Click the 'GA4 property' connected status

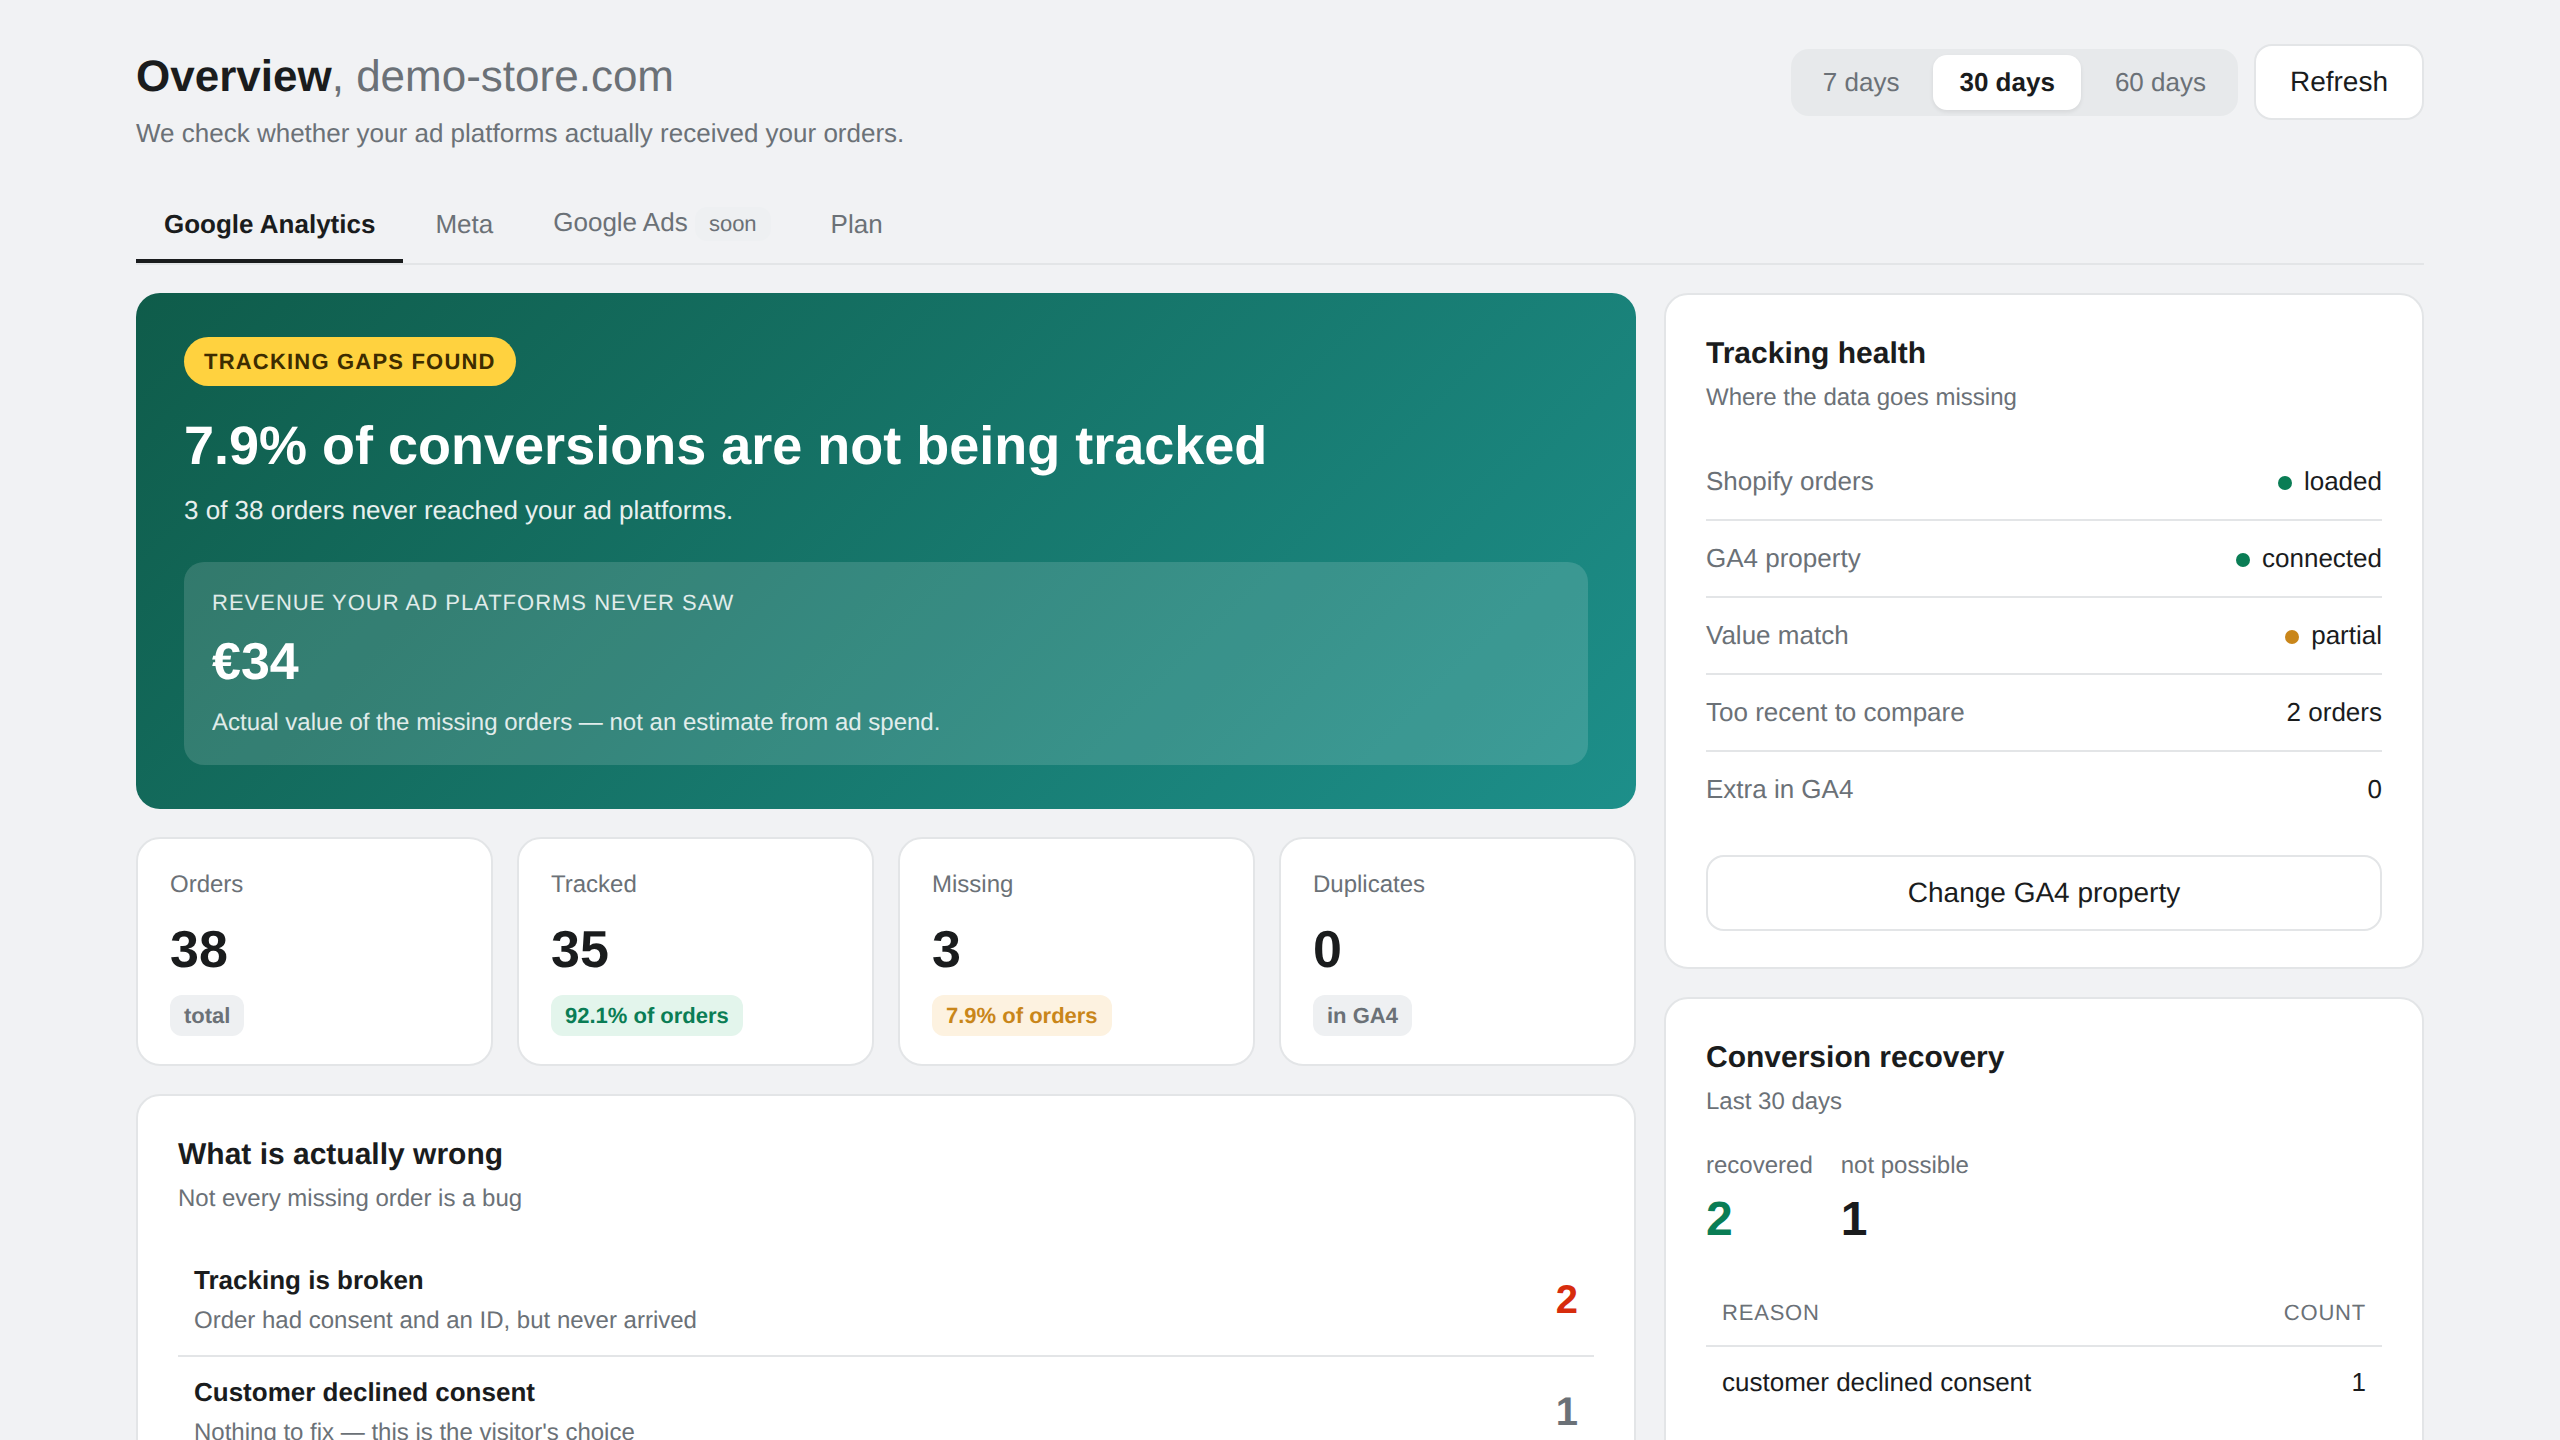(x=2308, y=558)
